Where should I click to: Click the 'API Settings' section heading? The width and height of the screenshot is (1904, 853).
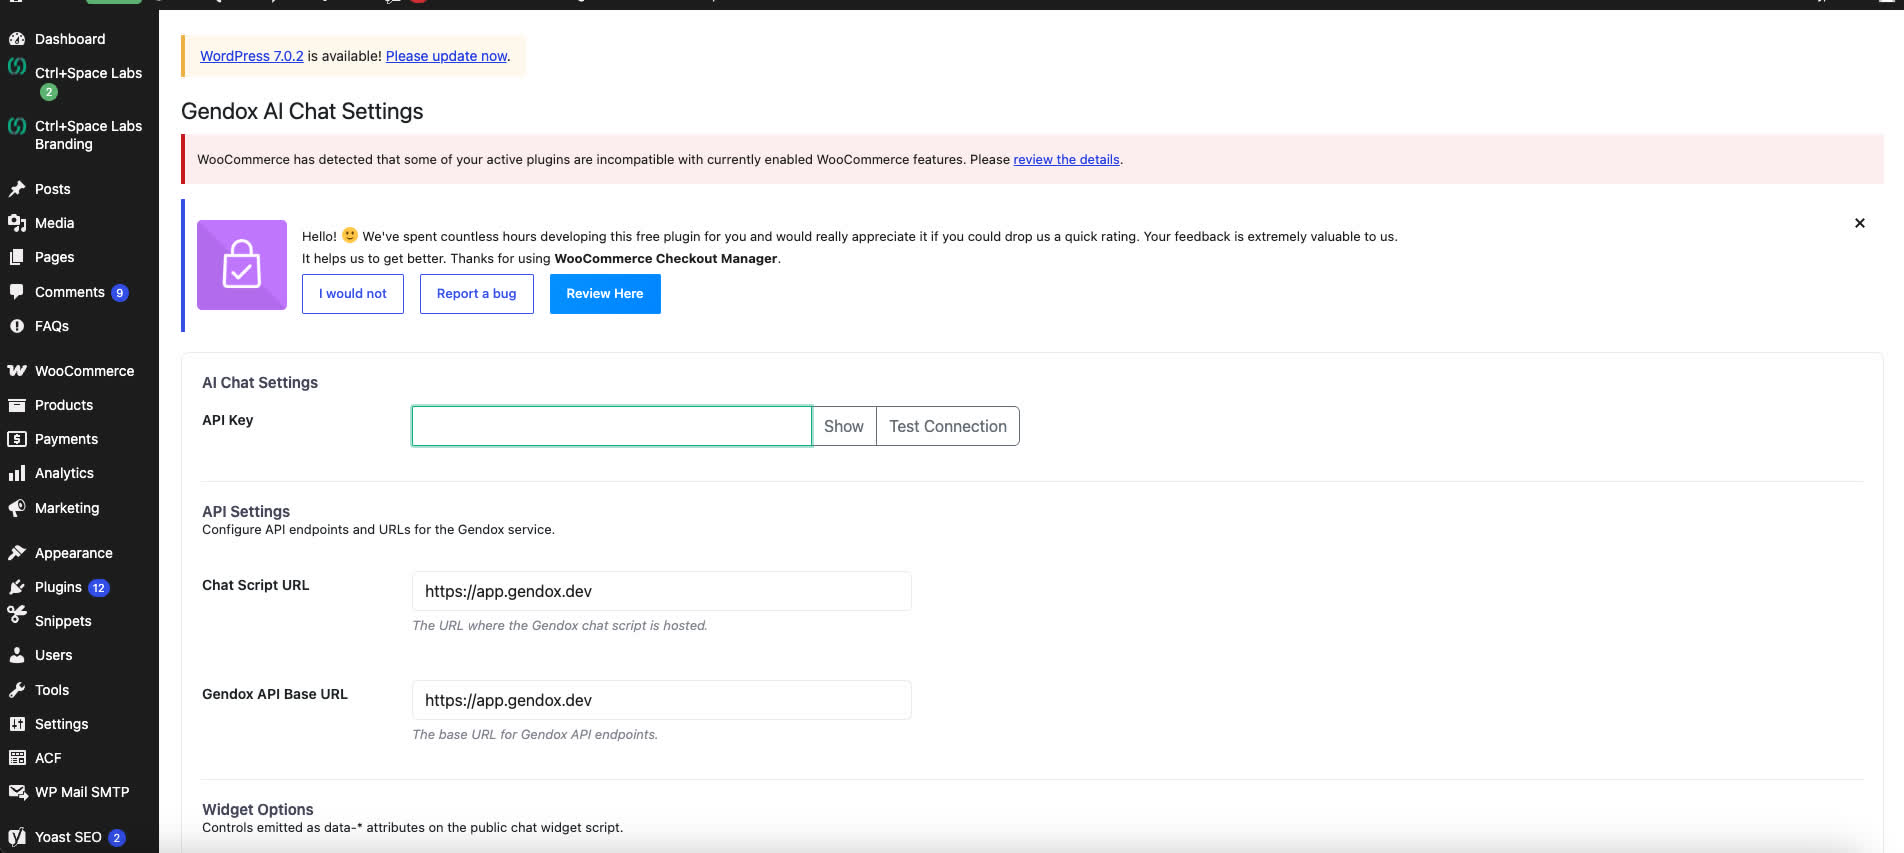pos(246,511)
